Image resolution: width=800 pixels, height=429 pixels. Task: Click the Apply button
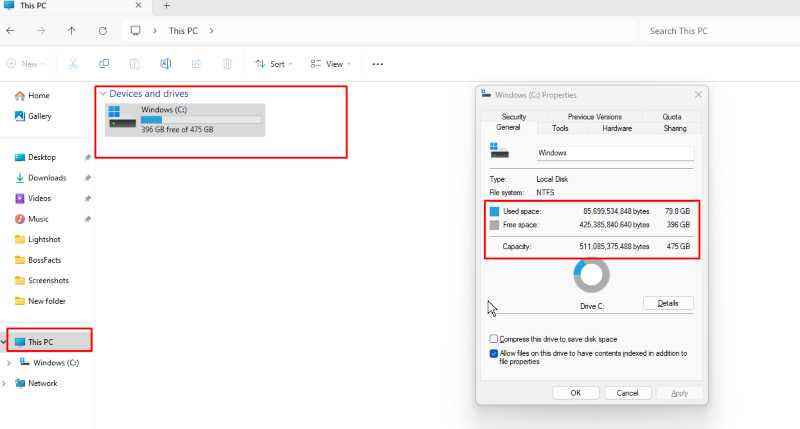coord(679,393)
